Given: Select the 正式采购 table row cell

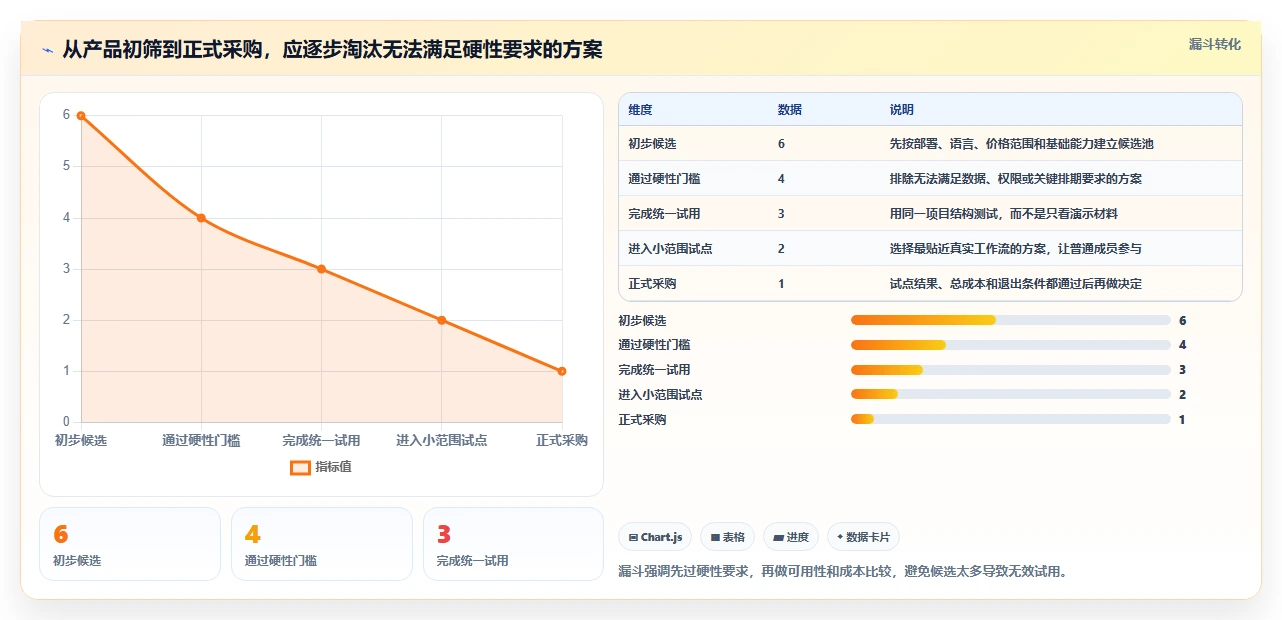Looking at the screenshot, I should point(652,284).
